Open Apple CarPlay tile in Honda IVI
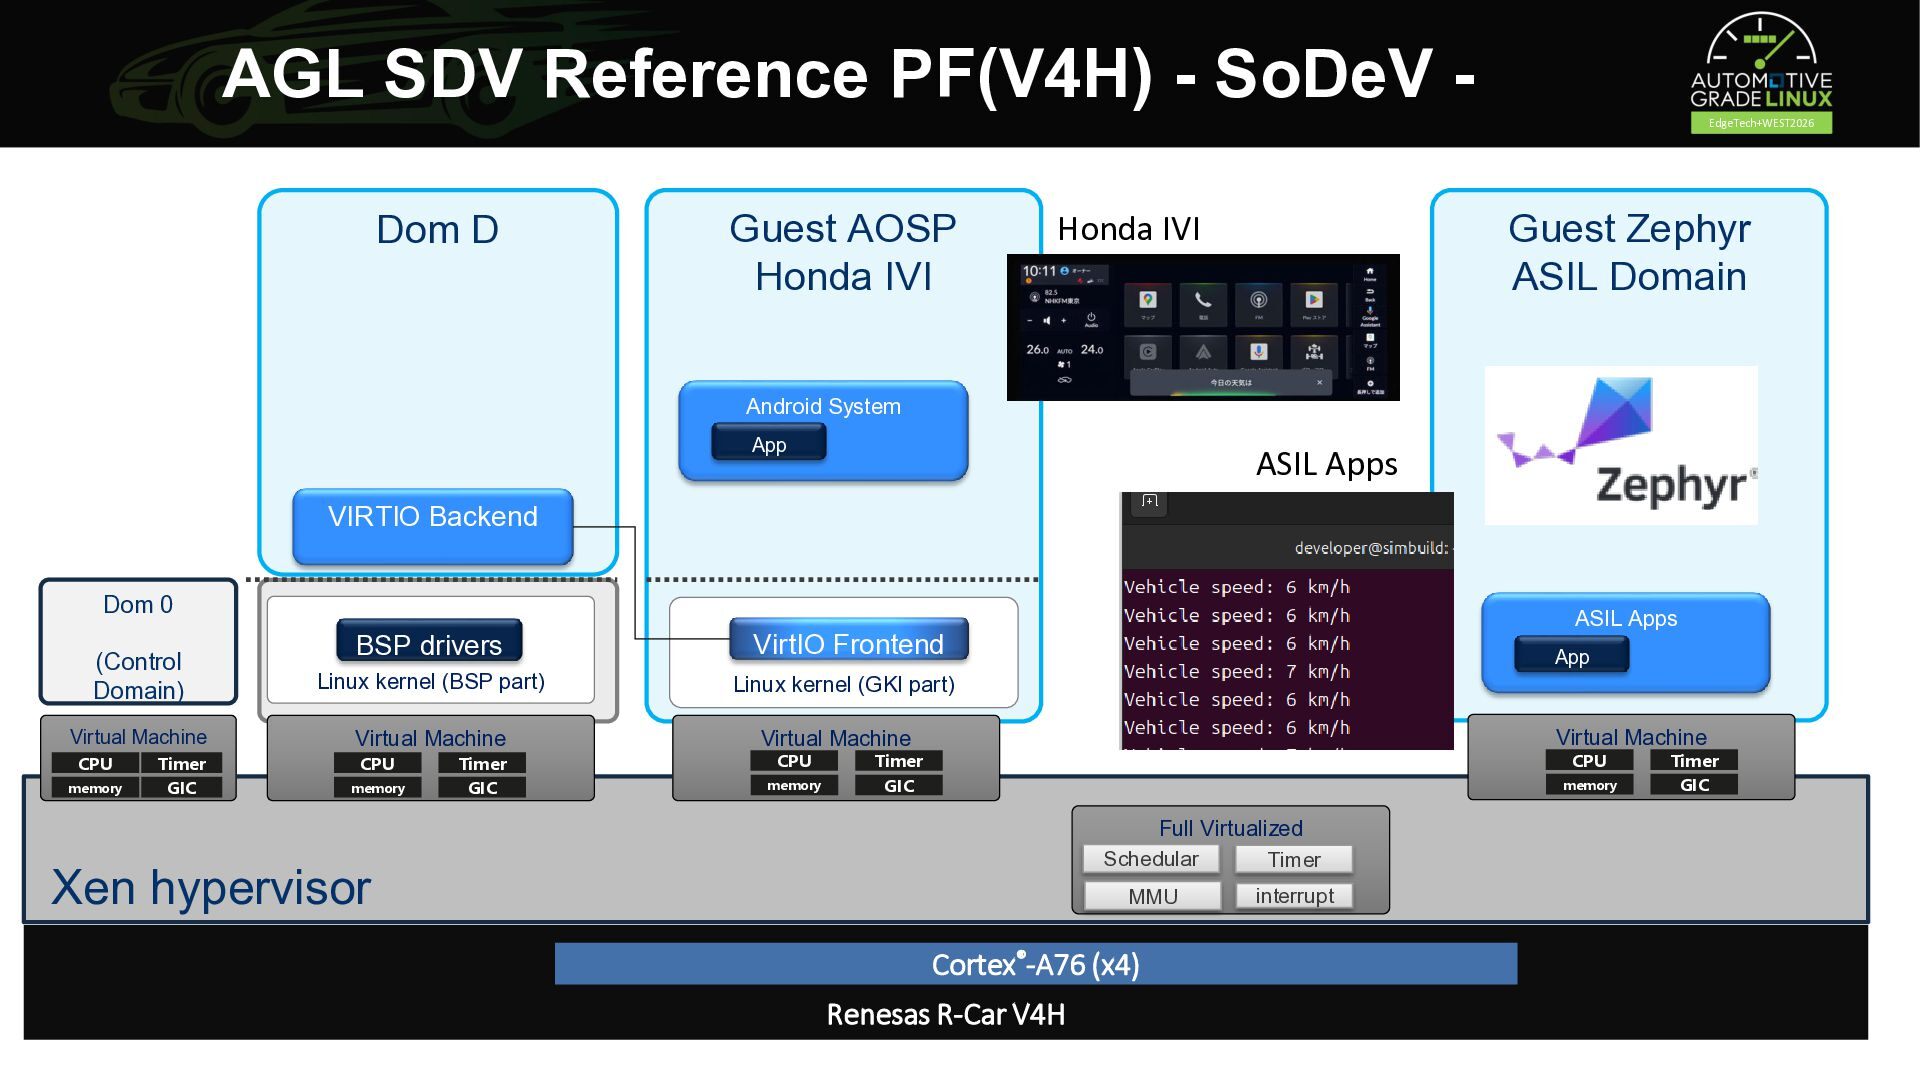Viewport: 1920px width, 1080px height. pyautogui.click(x=1148, y=352)
